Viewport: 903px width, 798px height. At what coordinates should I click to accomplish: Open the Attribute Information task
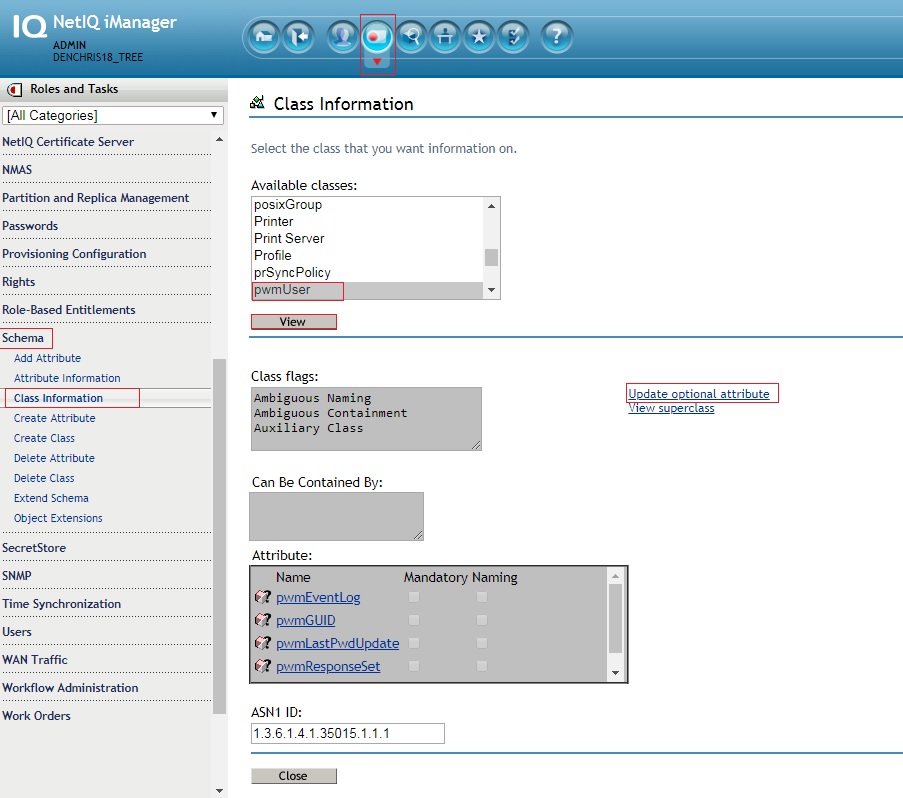point(67,378)
